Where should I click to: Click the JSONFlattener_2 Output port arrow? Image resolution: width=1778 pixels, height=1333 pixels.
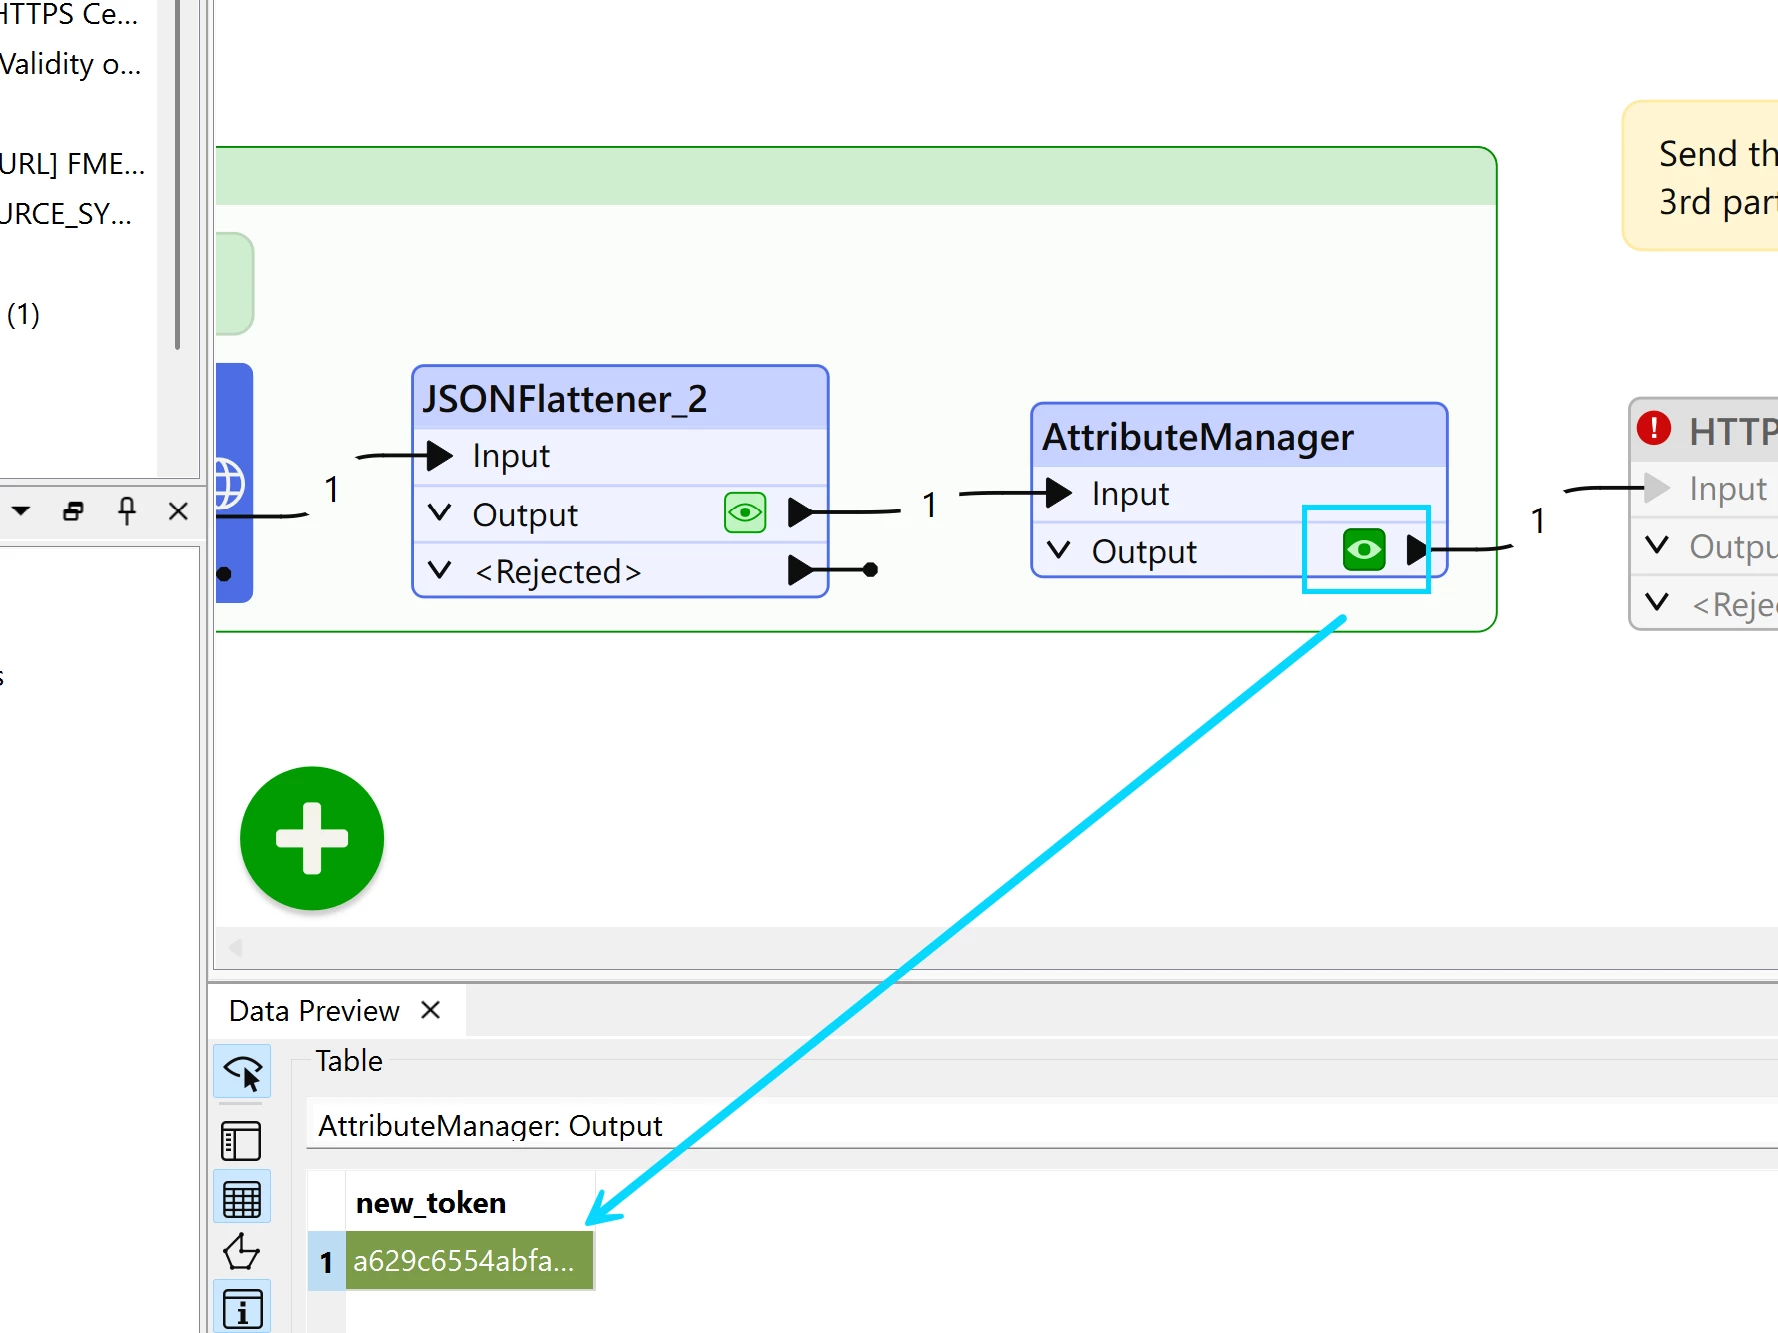[x=801, y=513]
